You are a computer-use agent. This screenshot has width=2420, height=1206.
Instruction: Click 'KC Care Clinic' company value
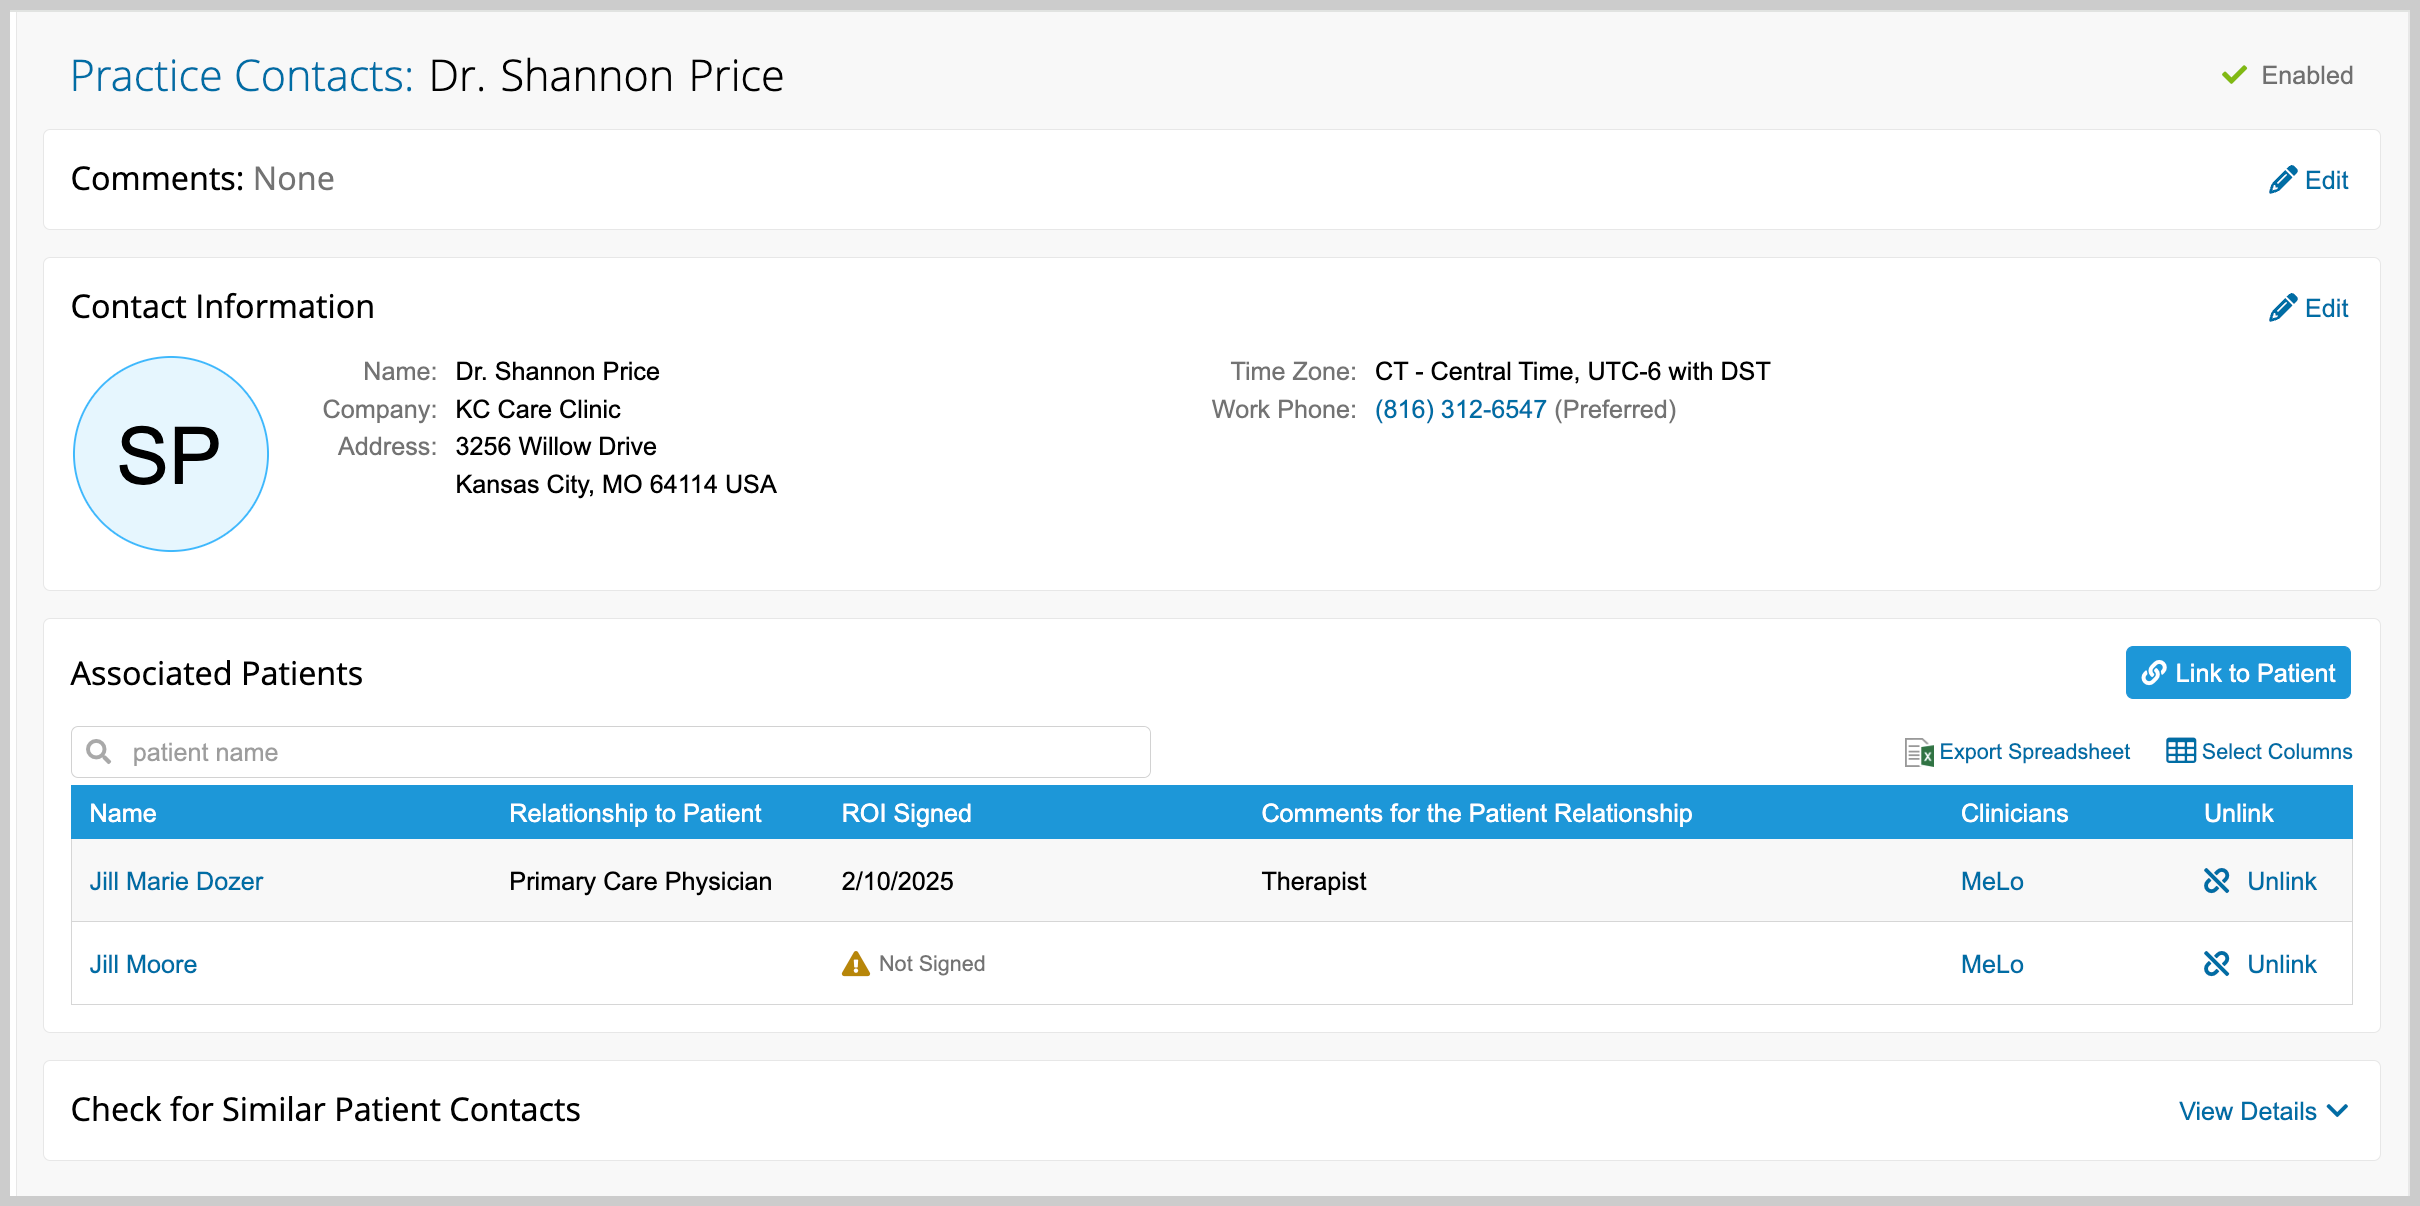click(538, 409)
